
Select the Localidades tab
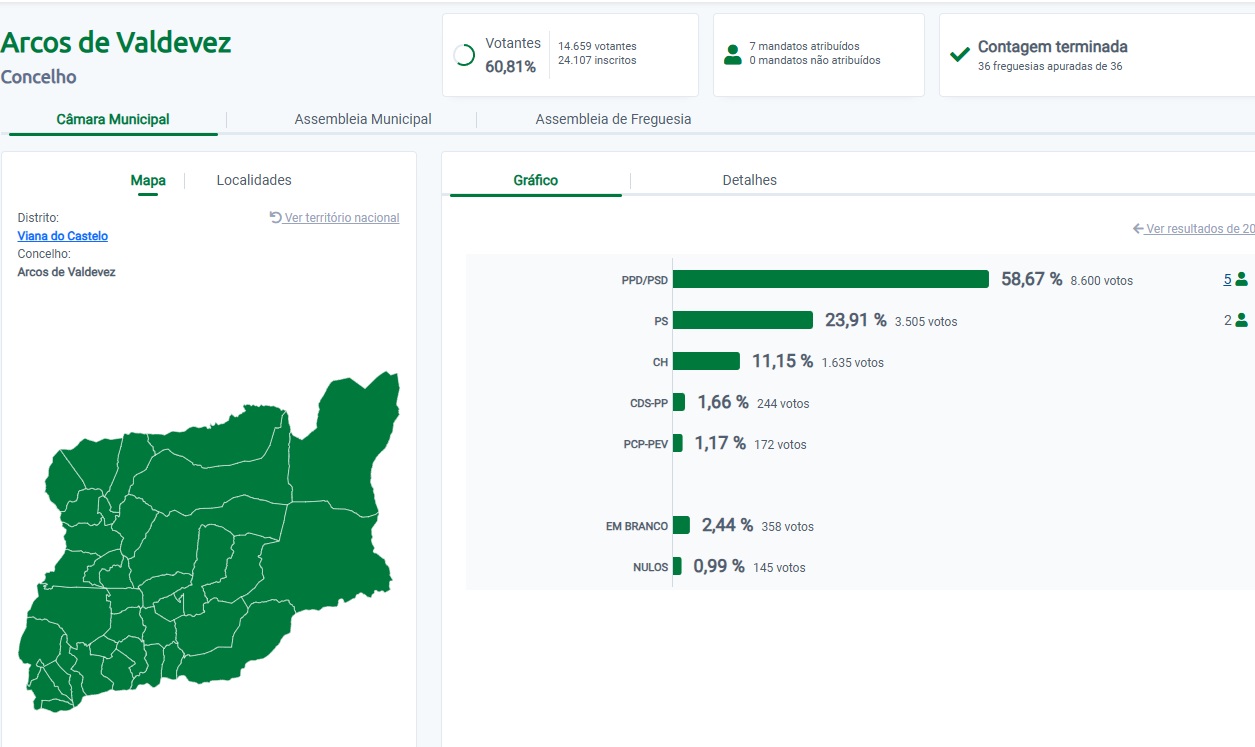tap(254, 180)
